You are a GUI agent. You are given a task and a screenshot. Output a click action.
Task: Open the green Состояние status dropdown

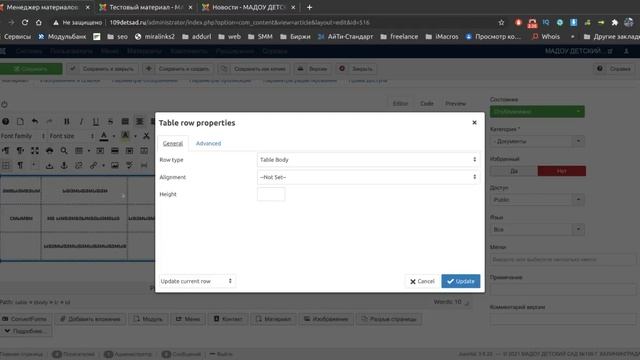click(x=537, y=111)
